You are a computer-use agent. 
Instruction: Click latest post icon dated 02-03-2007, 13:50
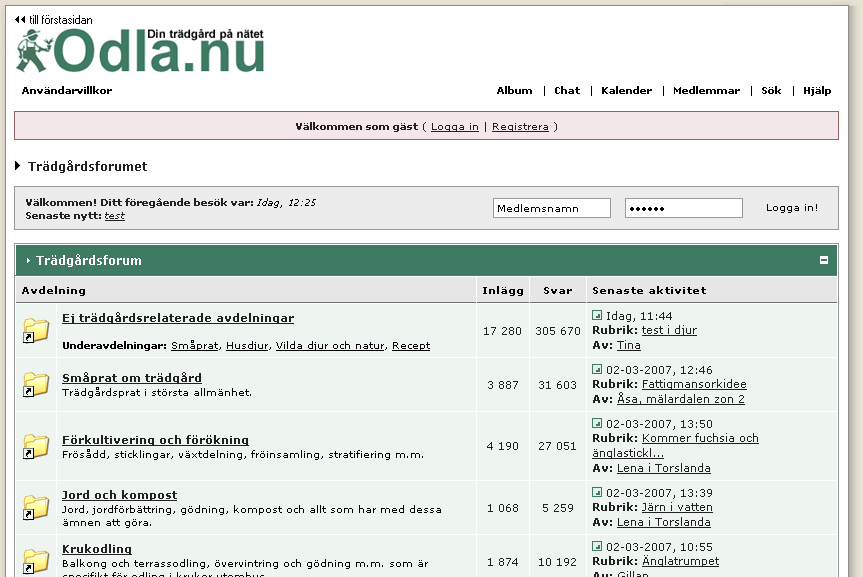[x=597, y=423]
